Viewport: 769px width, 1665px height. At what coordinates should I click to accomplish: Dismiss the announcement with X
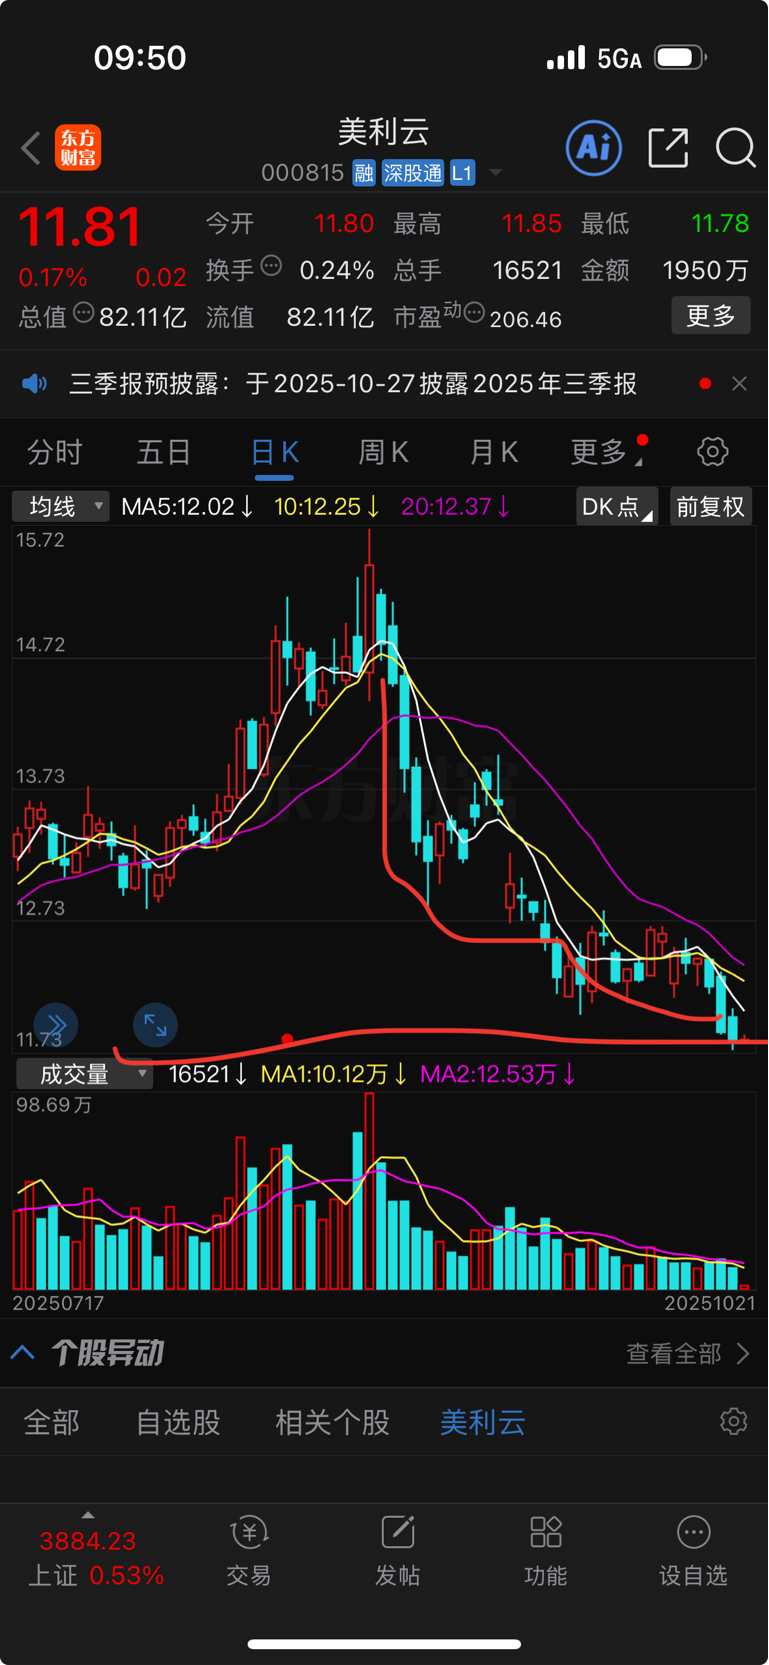click(739, 384)
